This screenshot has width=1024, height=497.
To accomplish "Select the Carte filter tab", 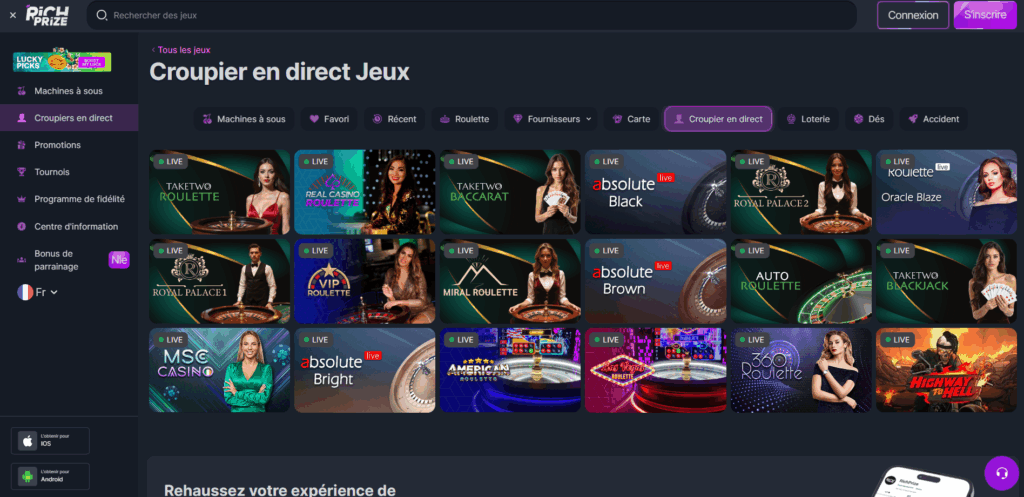I will coord(631,119).
